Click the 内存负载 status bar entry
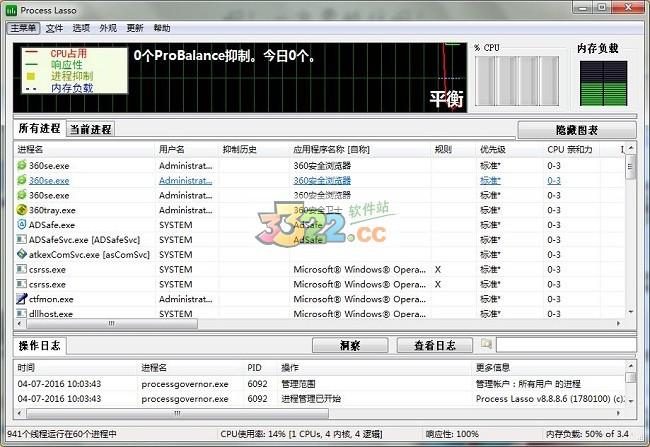The width and height of the screenshot is (650, 447). (587, 434)
